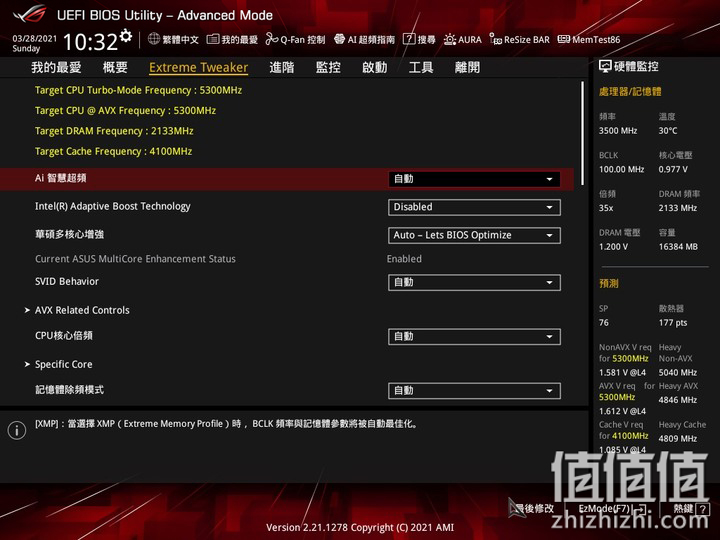
Task: Open 記憶體除頻模式 dropdown
Action: (474, 391)
